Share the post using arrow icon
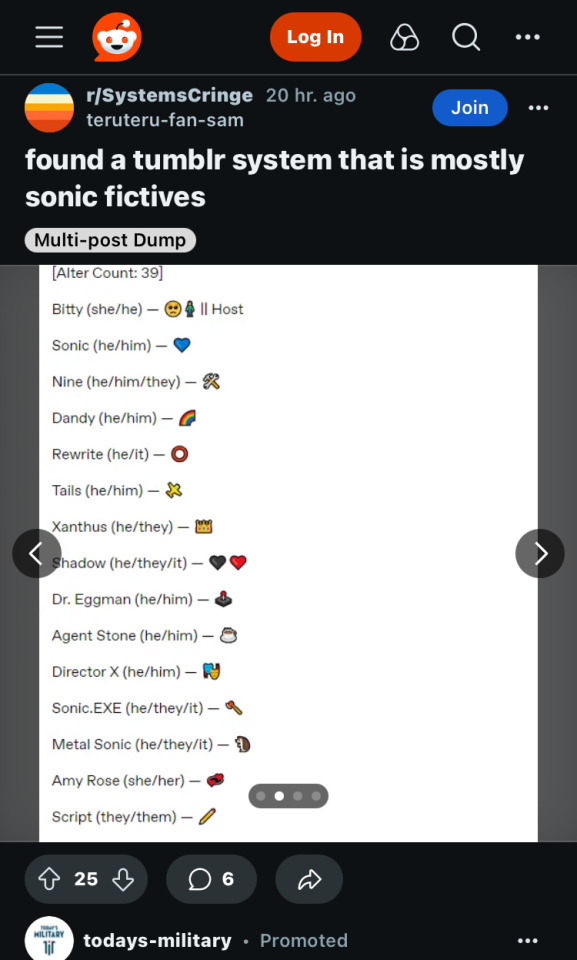The image size is (577, 960). [x=309, y=879]
